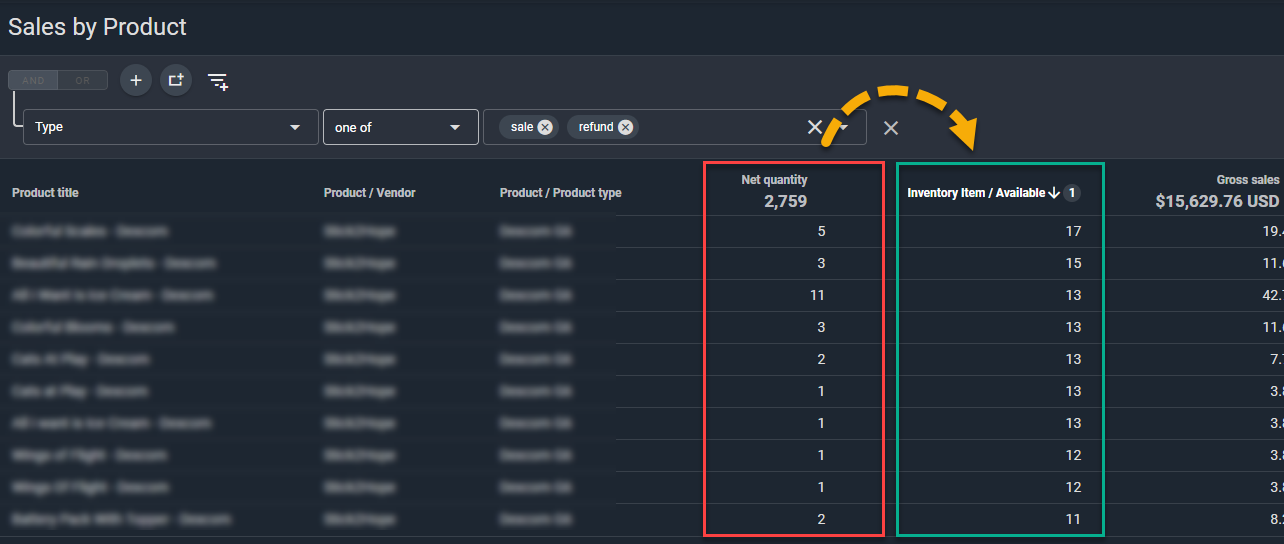
Task: Clear all selected filter values
Action: [x=814, y=127]
